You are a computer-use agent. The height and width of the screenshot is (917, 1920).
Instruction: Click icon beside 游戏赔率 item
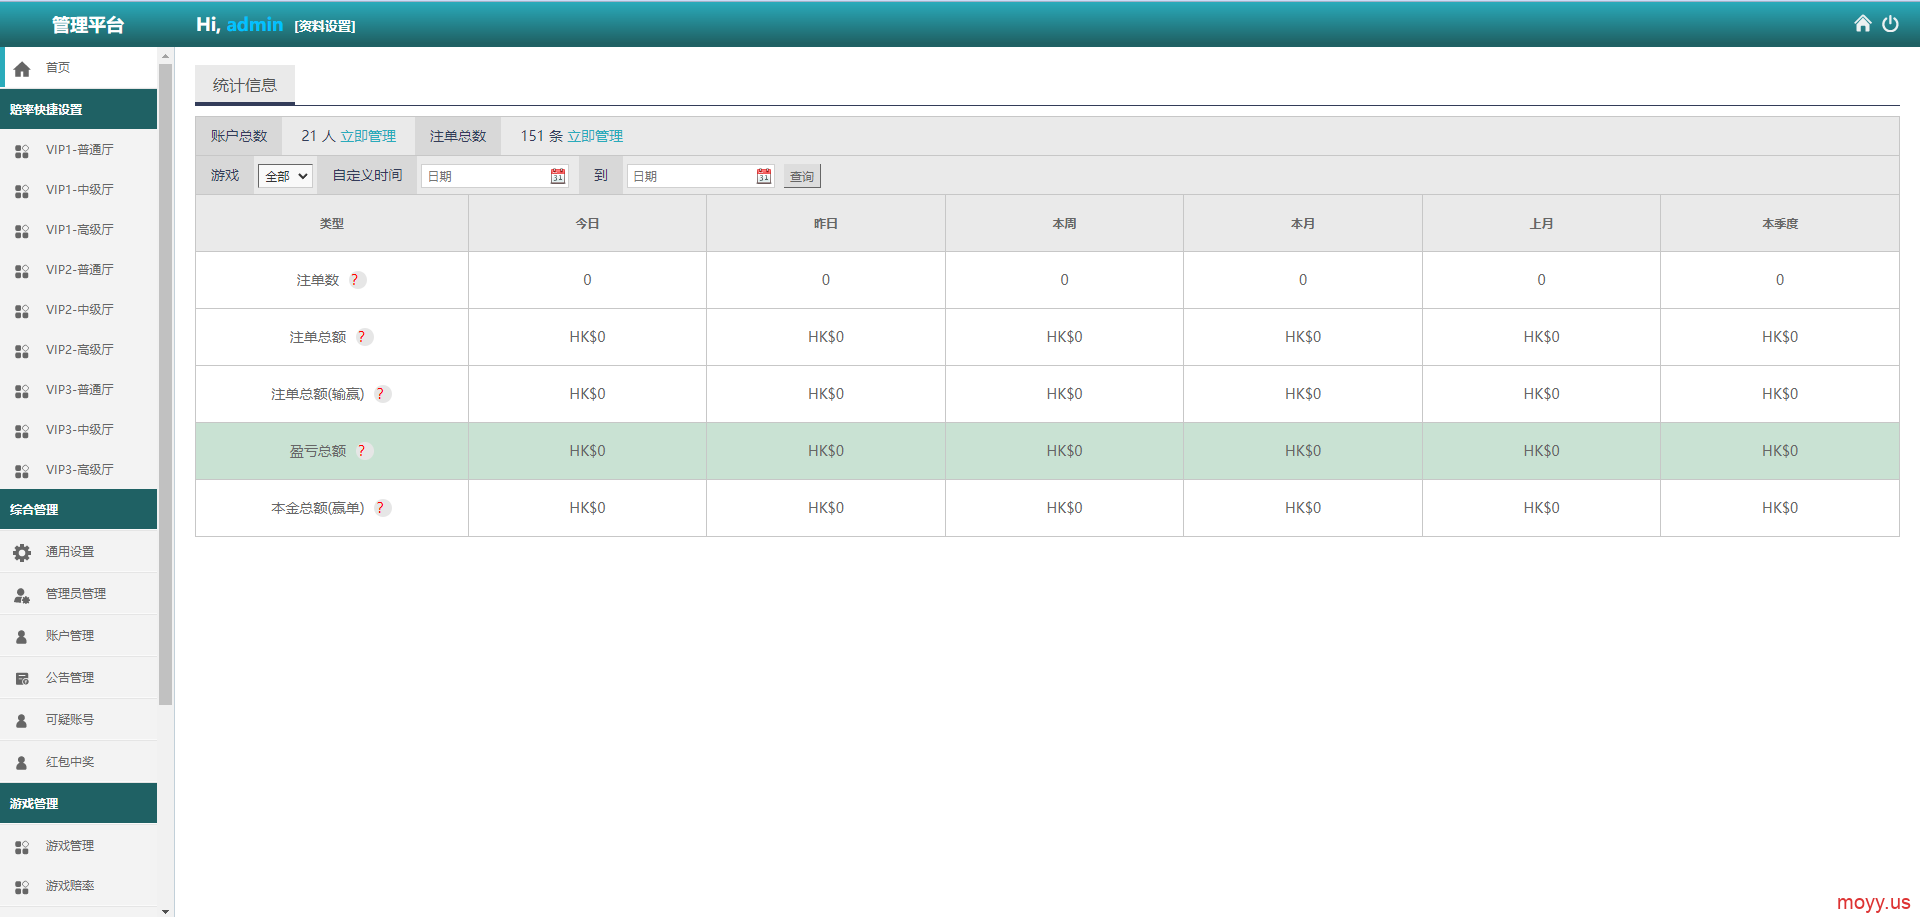[x=22, y=887]
